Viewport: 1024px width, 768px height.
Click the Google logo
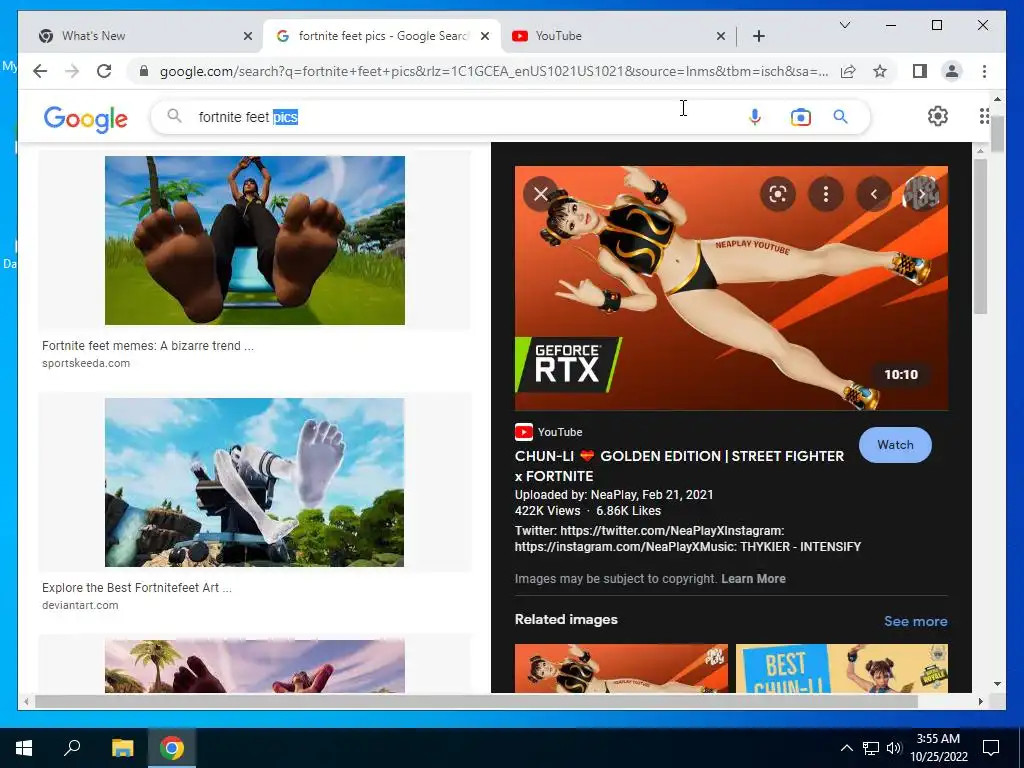86,119
